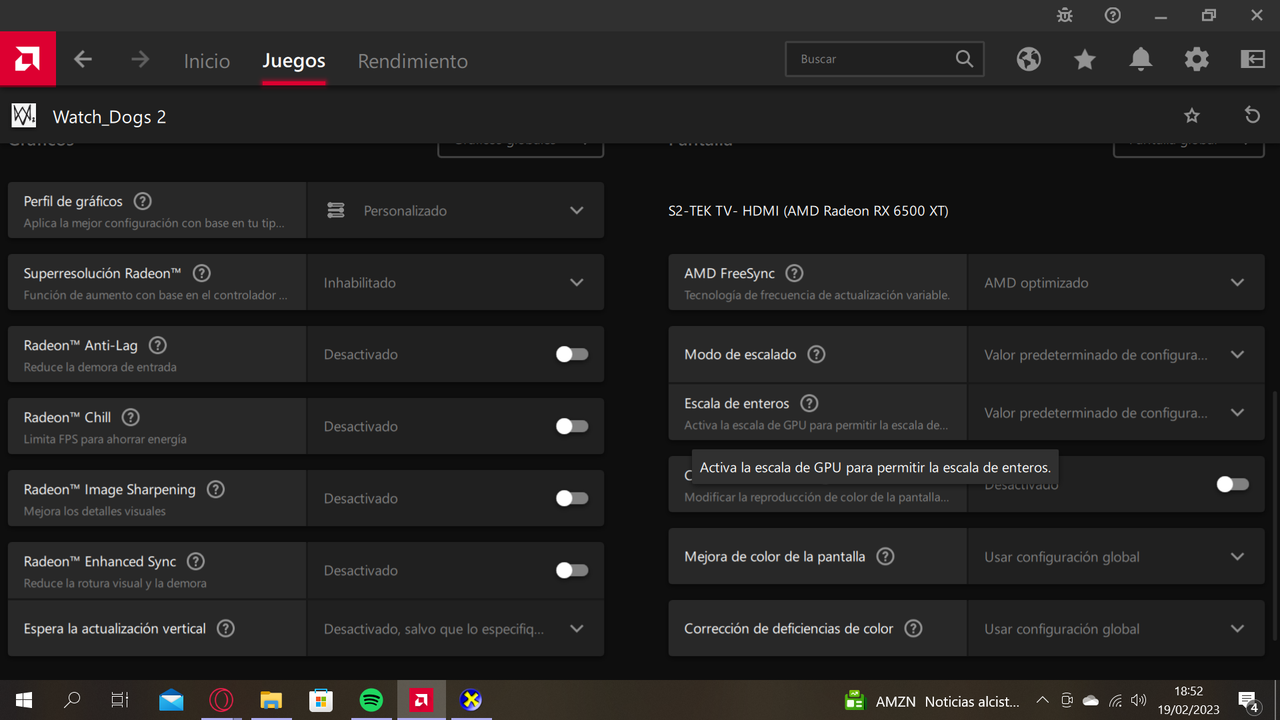Screen dimensions: 1280x720
Task: Go back with the left arrow
Action: click(83, 60)
